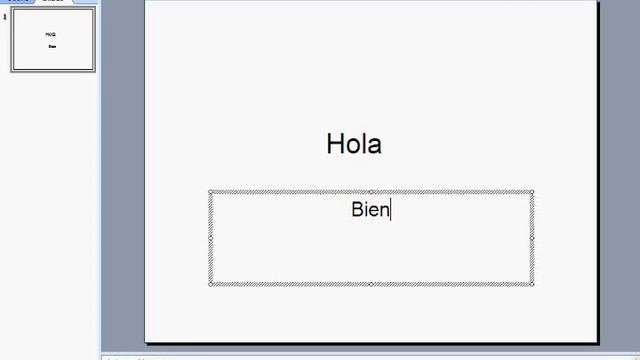Place cursor in the "Bien" text
The image size is (640, 360).
tap(371, 209)
